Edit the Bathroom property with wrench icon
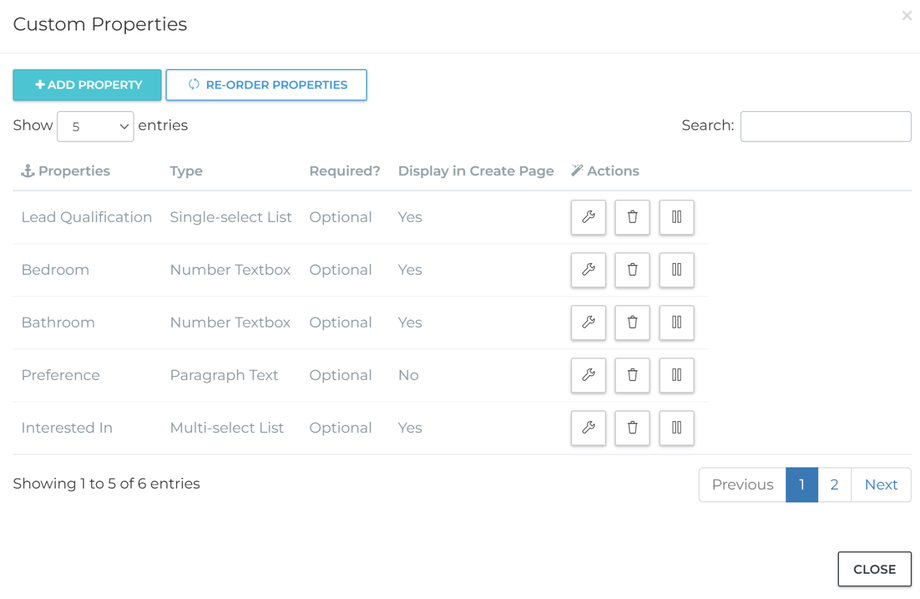 (x=588, y=323)
